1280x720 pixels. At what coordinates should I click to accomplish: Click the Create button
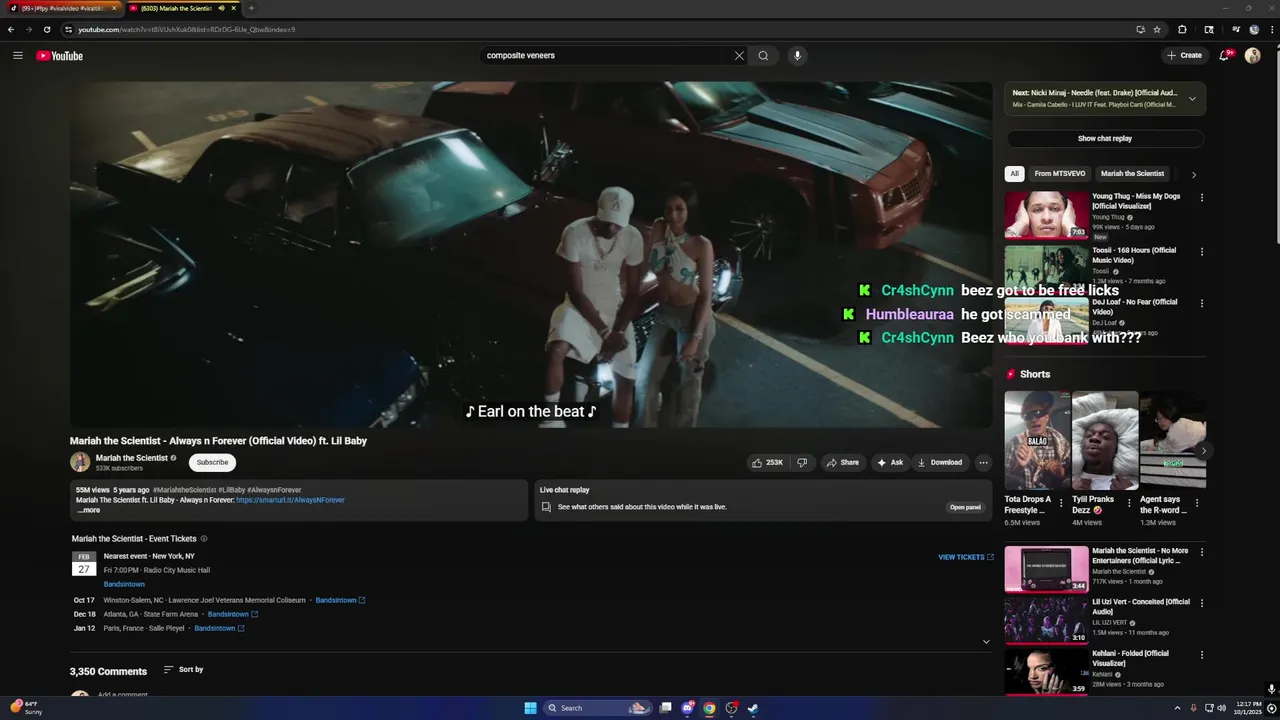click(x=1184, y=56)
